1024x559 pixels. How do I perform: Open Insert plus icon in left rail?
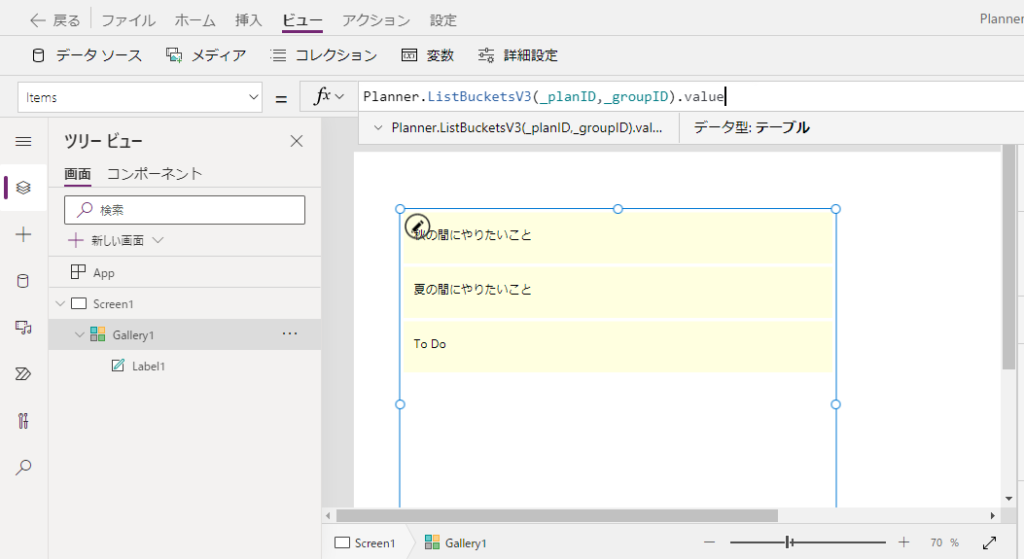click(24, 234)
